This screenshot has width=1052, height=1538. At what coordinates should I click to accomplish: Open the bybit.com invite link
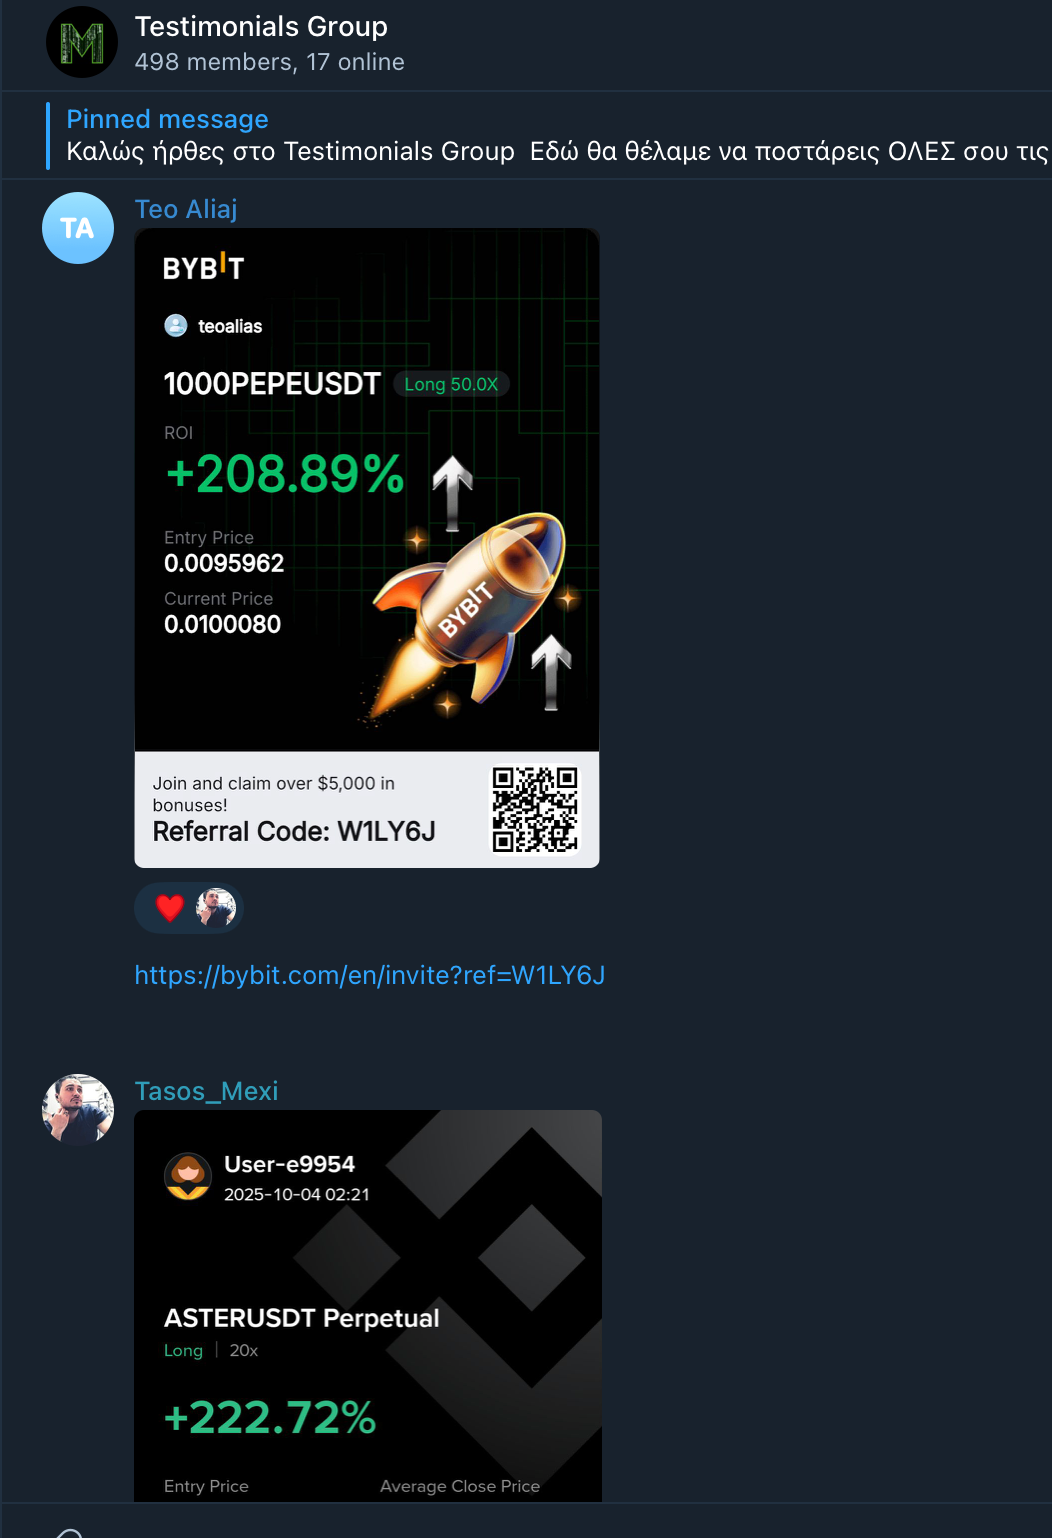[x=370, y=975]
